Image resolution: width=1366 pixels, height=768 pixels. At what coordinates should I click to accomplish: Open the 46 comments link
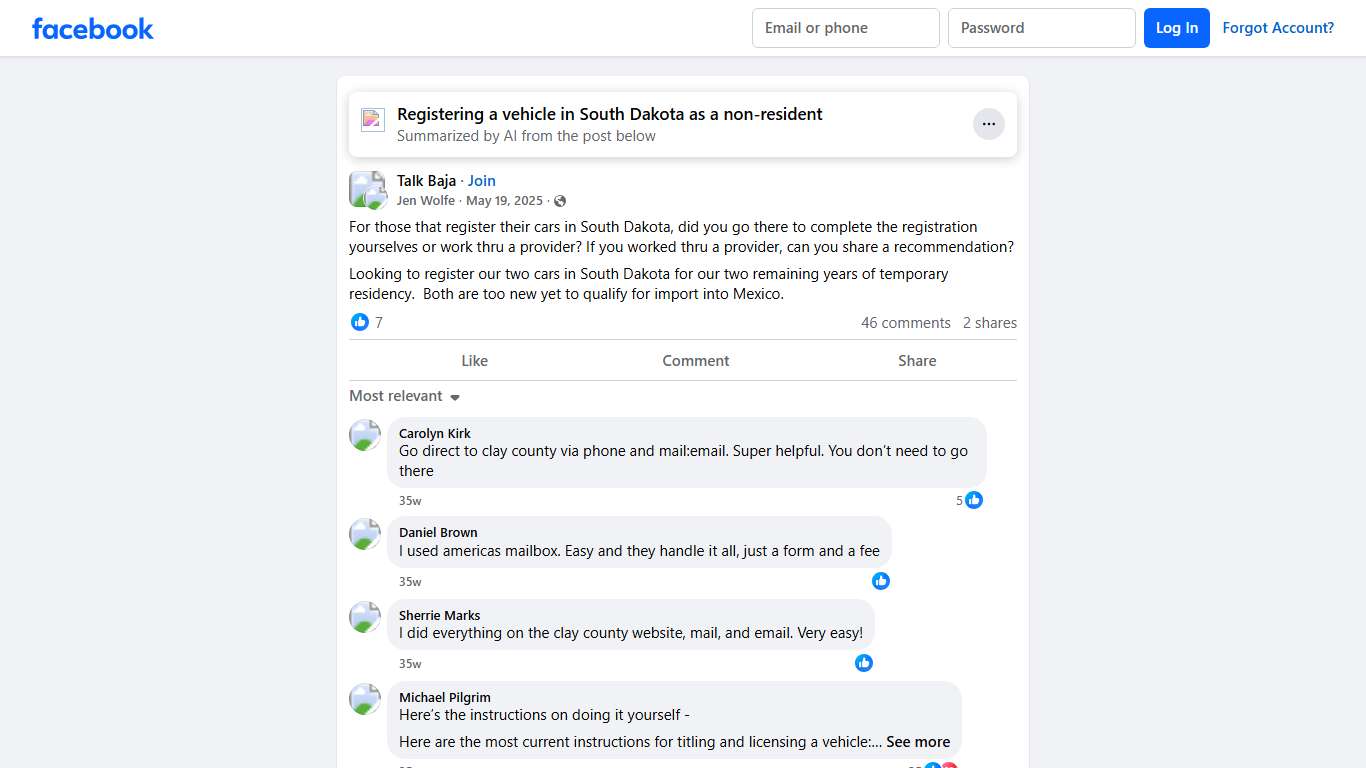click(x=905, y=323)
